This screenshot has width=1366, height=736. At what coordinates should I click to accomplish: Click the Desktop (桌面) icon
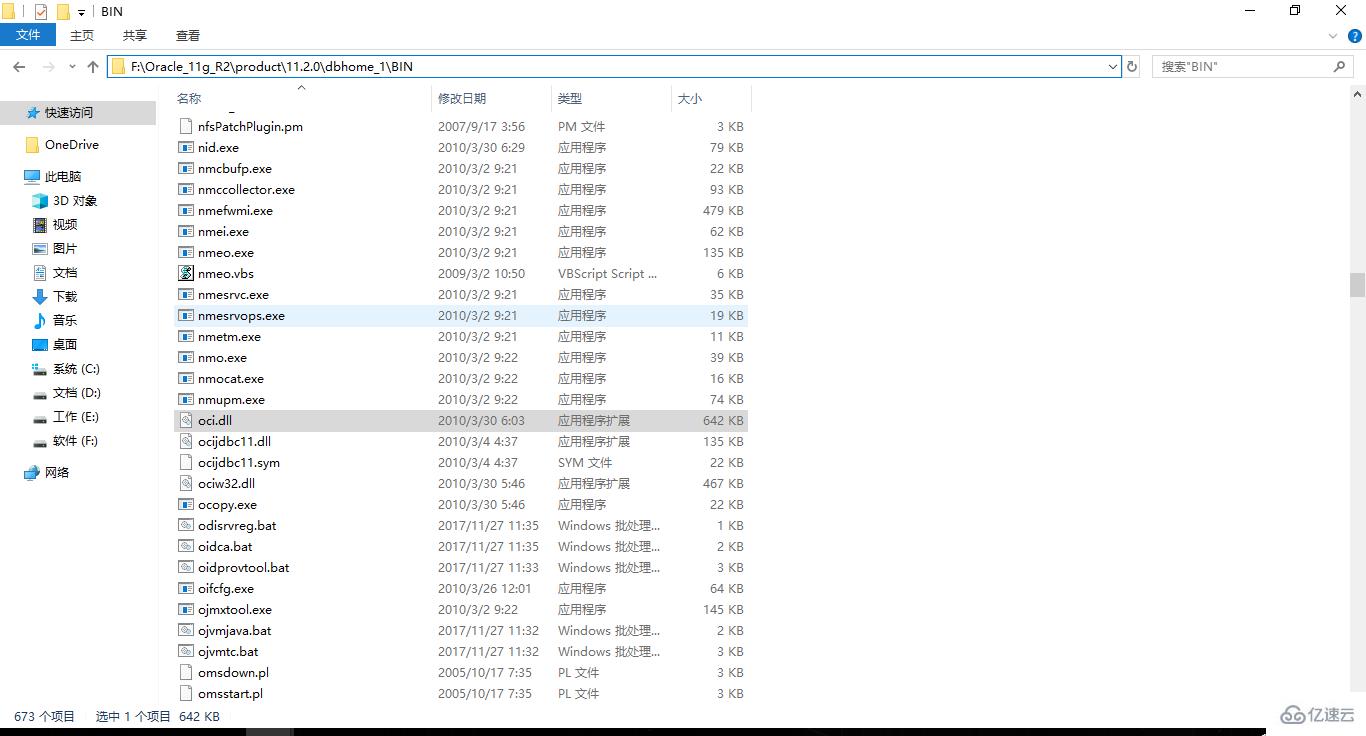40,345
